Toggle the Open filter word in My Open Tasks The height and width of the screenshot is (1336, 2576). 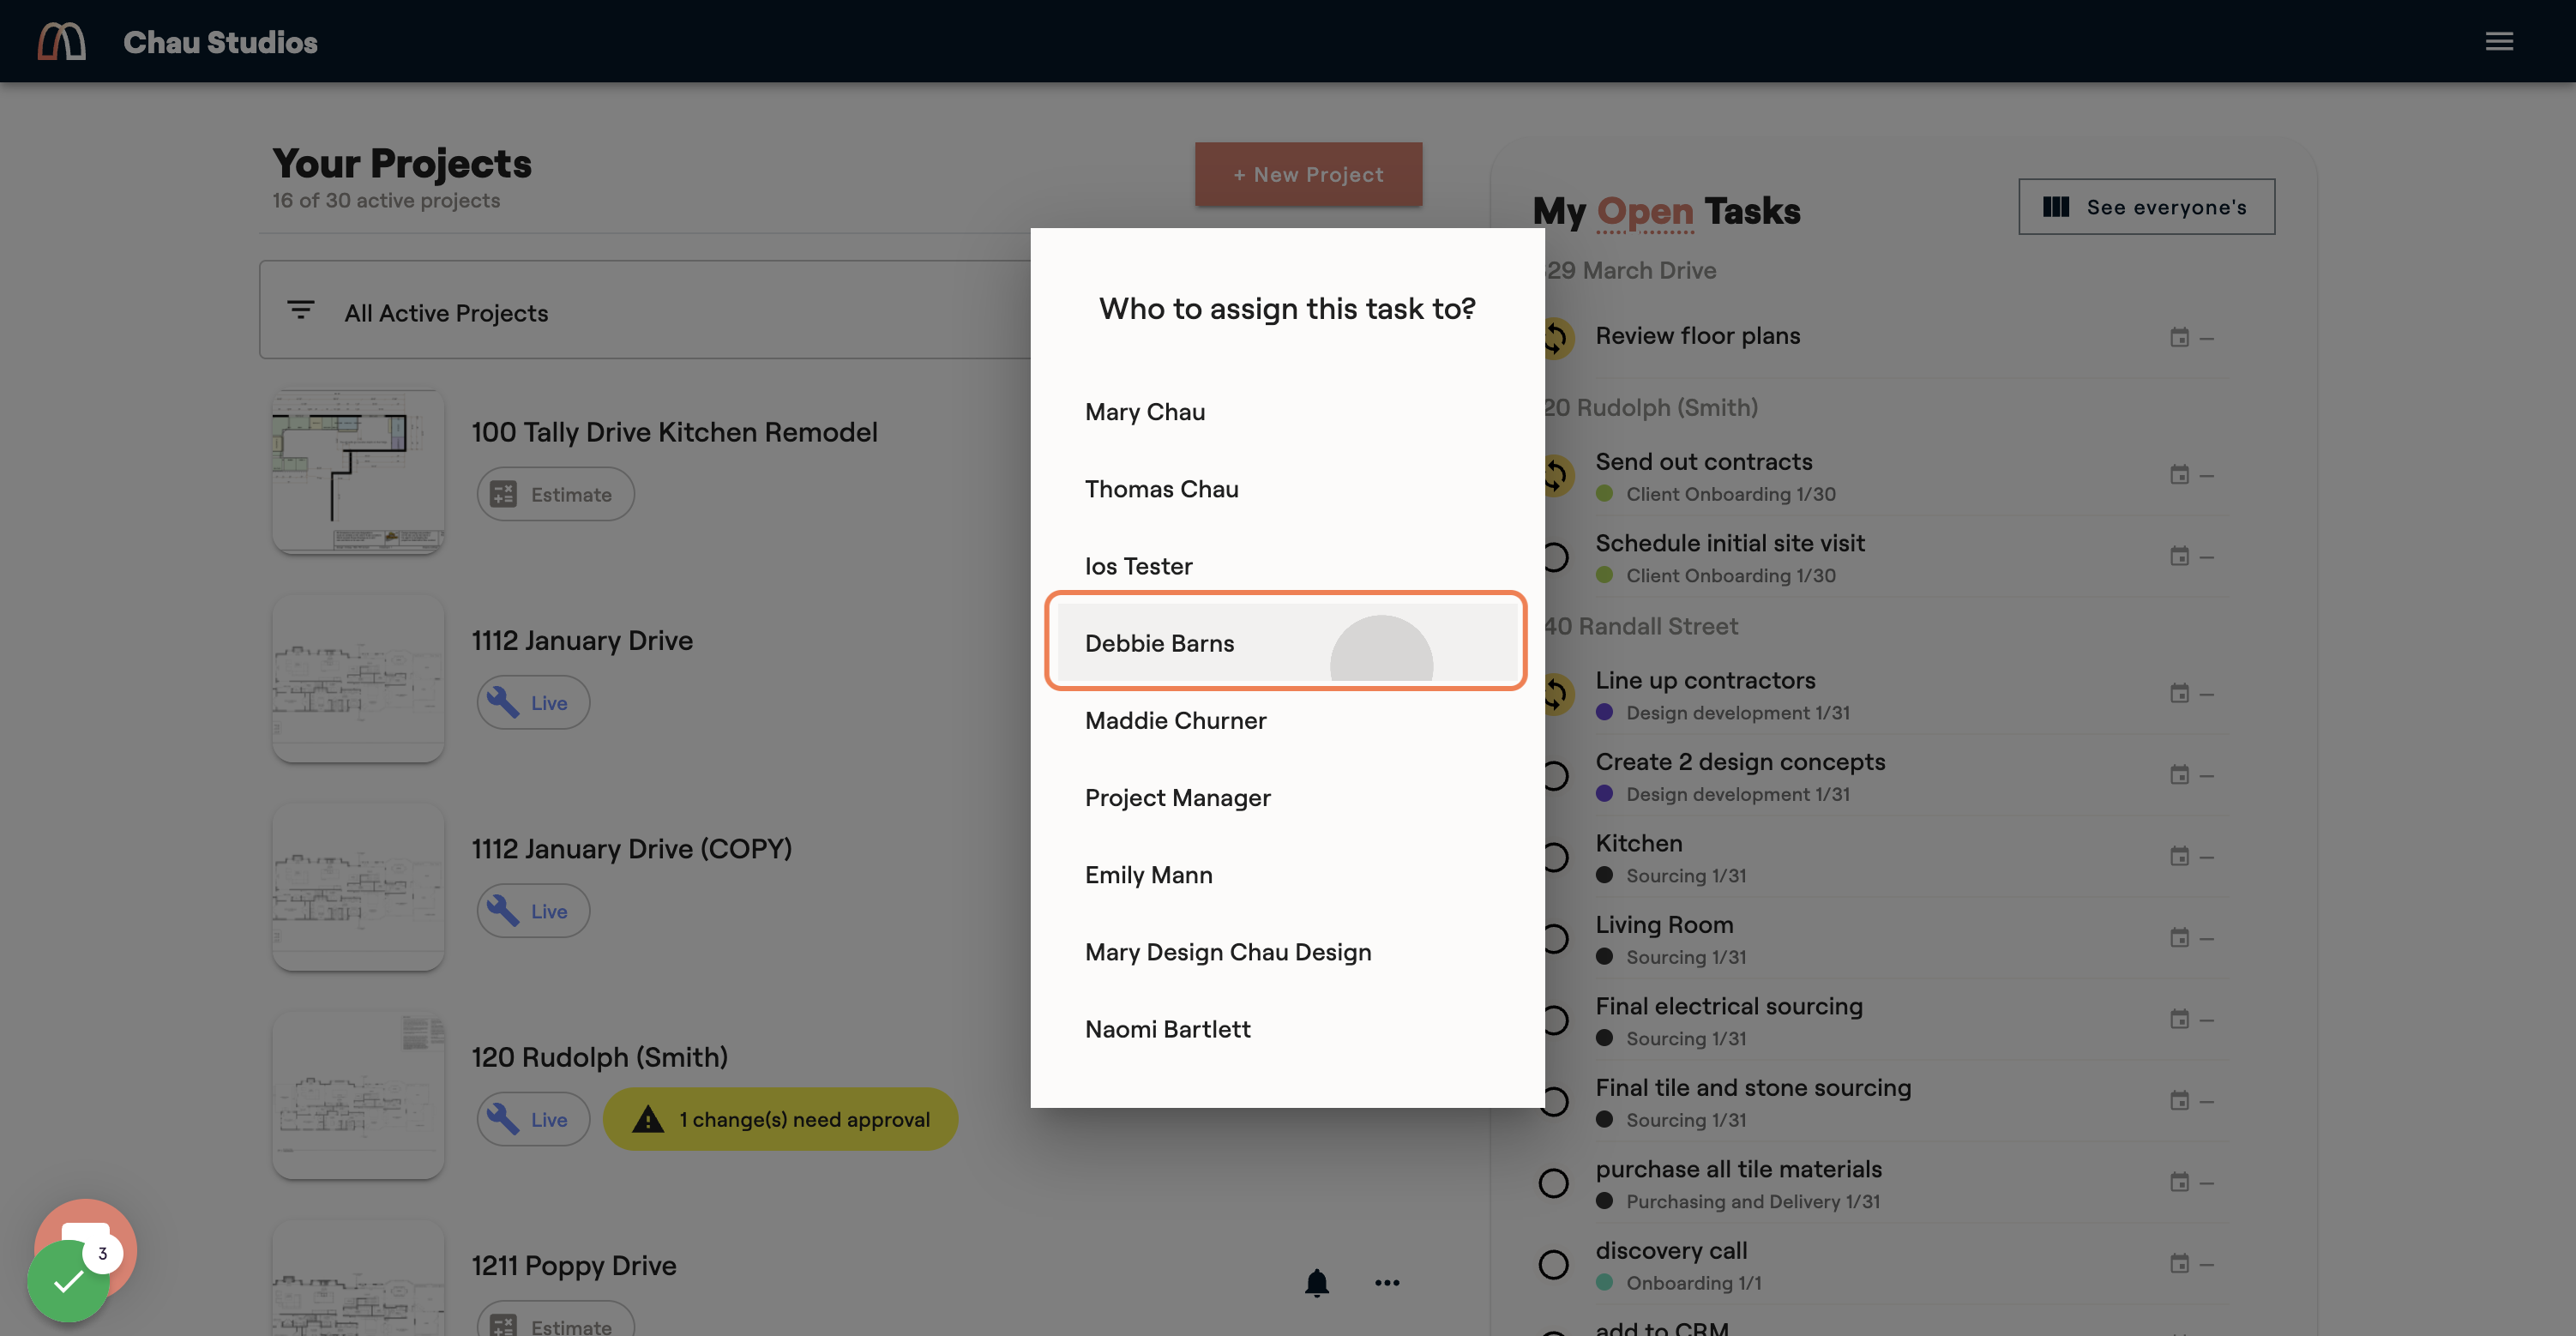click(x=1645, y=211)
